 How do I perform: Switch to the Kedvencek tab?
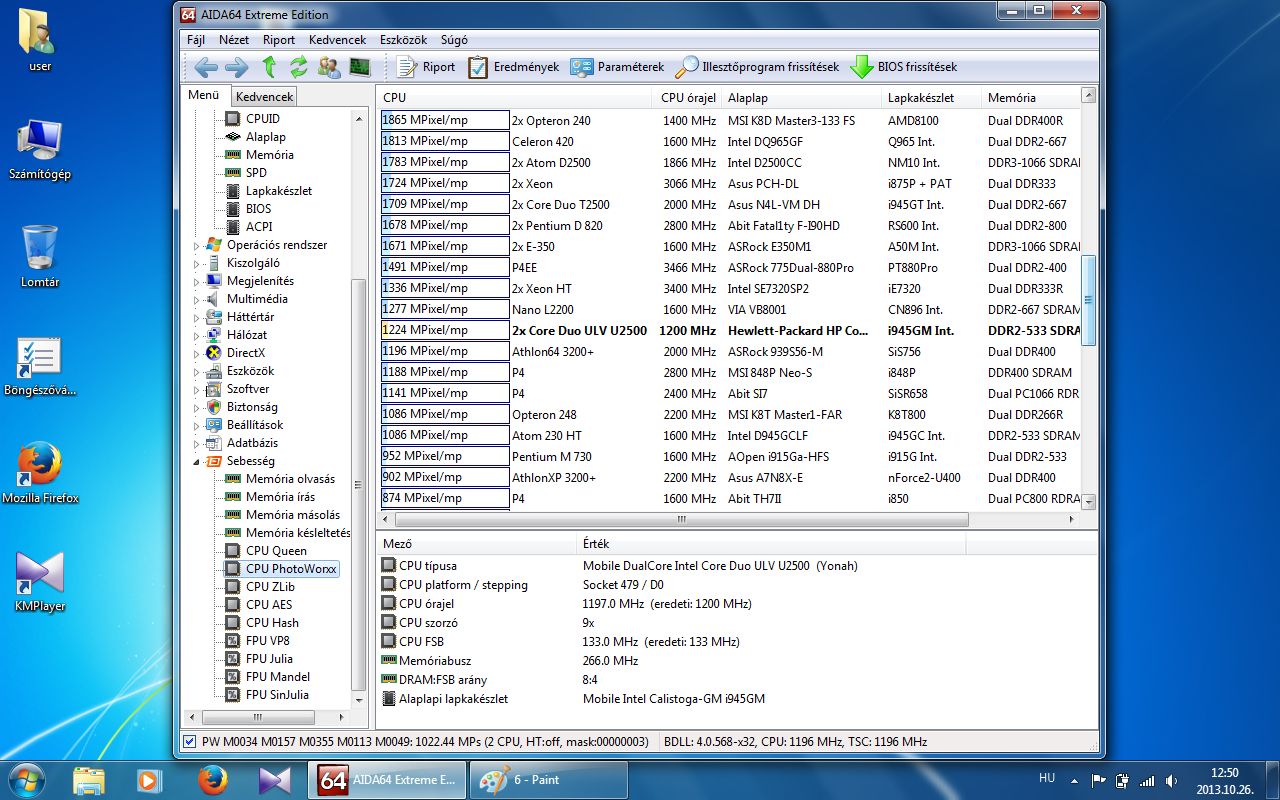coord(265,97)
